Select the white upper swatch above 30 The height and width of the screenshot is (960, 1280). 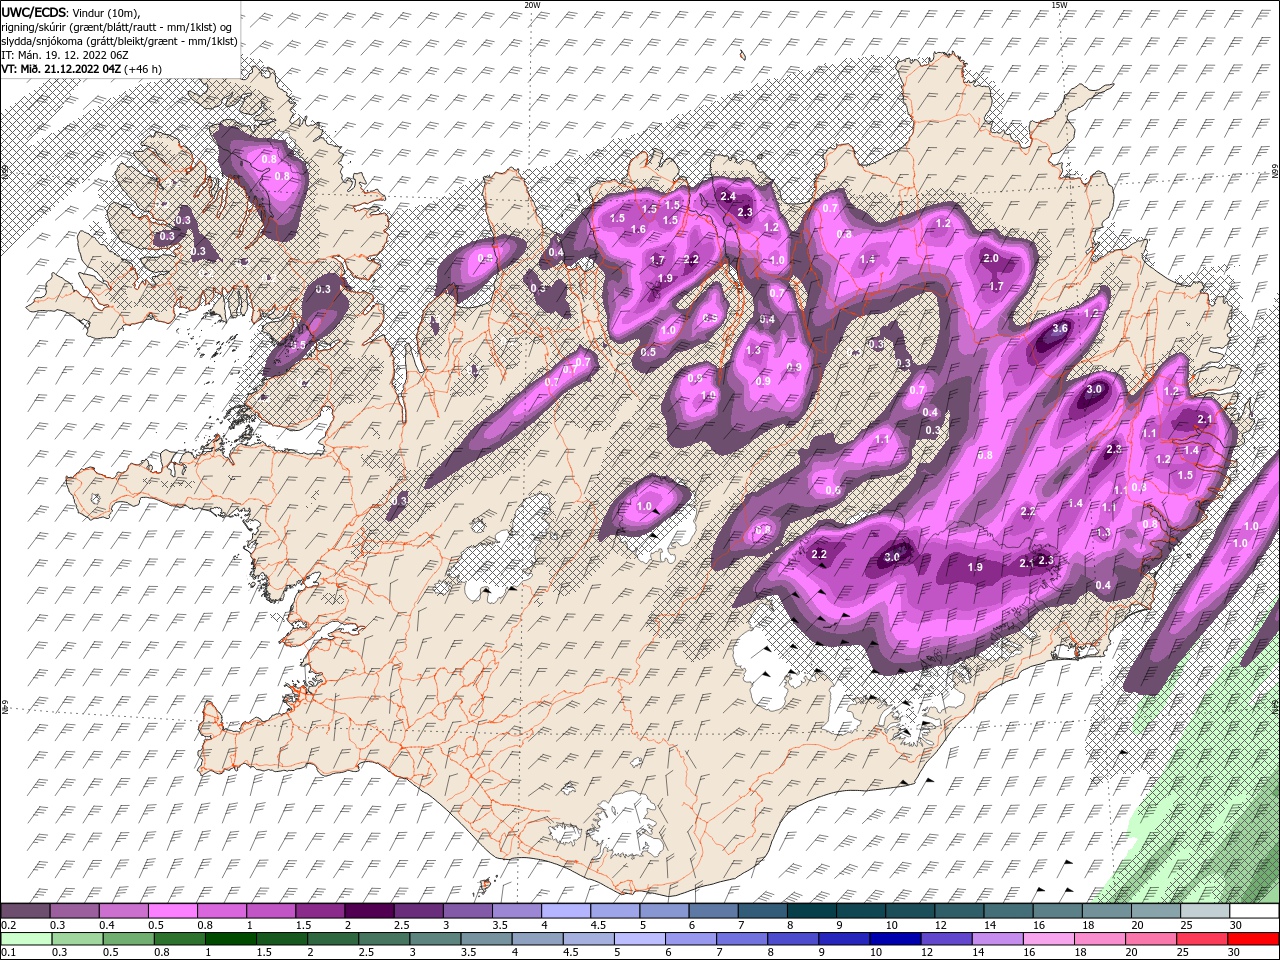(x=1254, y=911)
